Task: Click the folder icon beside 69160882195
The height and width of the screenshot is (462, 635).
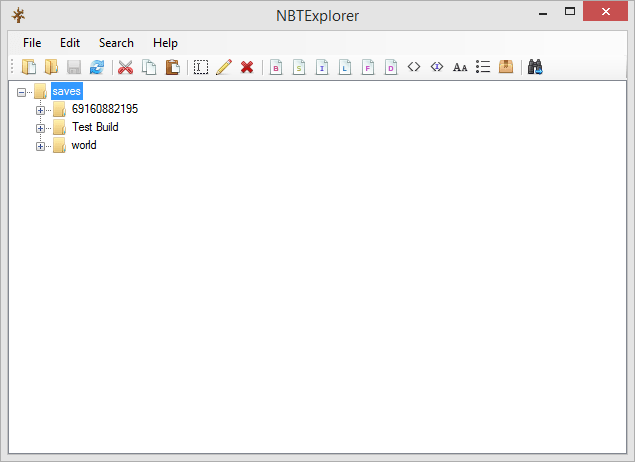Action: pos(60,109)
